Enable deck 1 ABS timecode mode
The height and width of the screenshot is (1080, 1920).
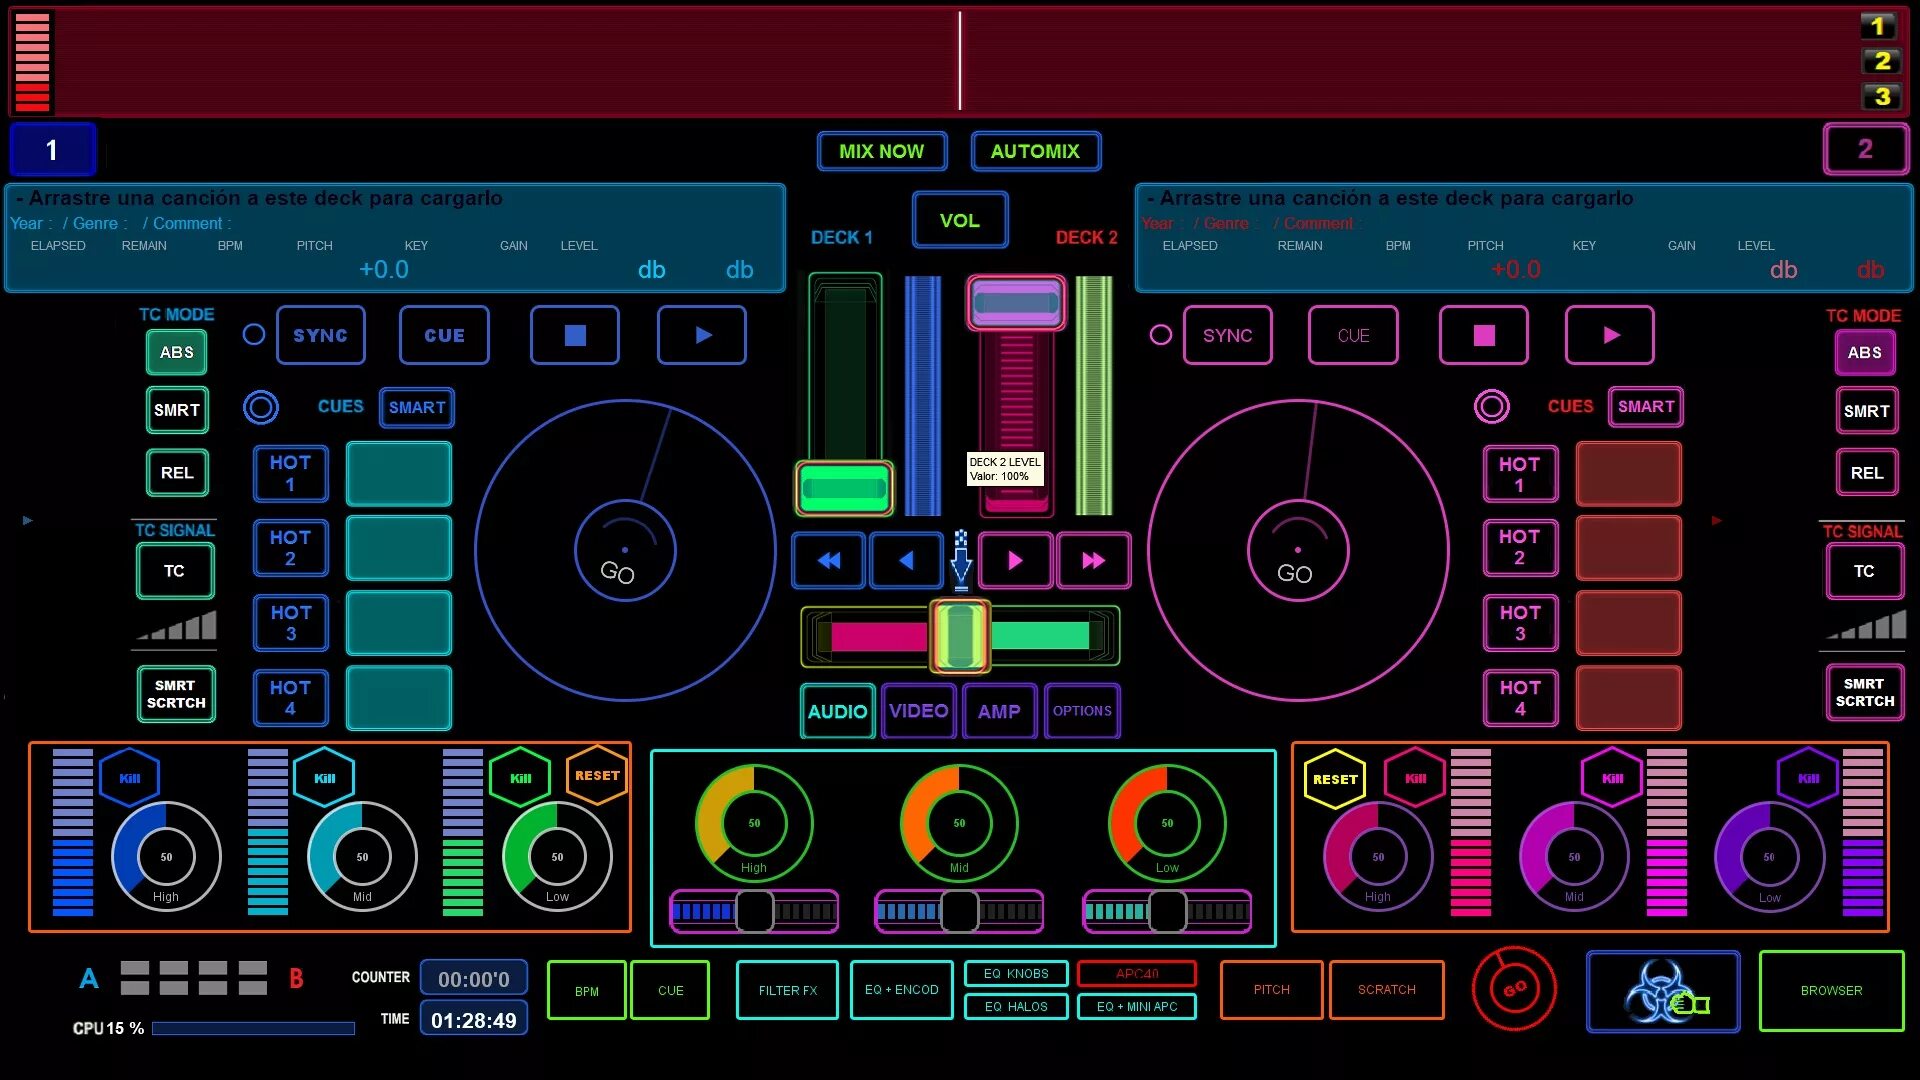(x=177, y=352)
